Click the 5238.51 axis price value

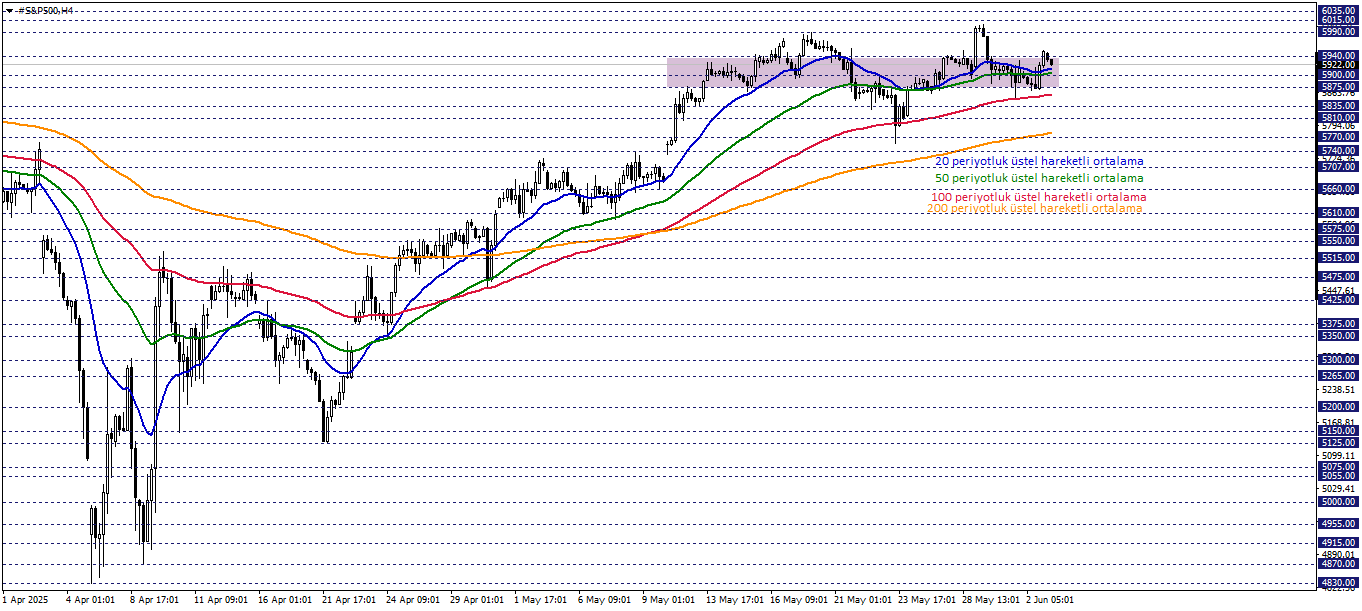point(1338,389)
